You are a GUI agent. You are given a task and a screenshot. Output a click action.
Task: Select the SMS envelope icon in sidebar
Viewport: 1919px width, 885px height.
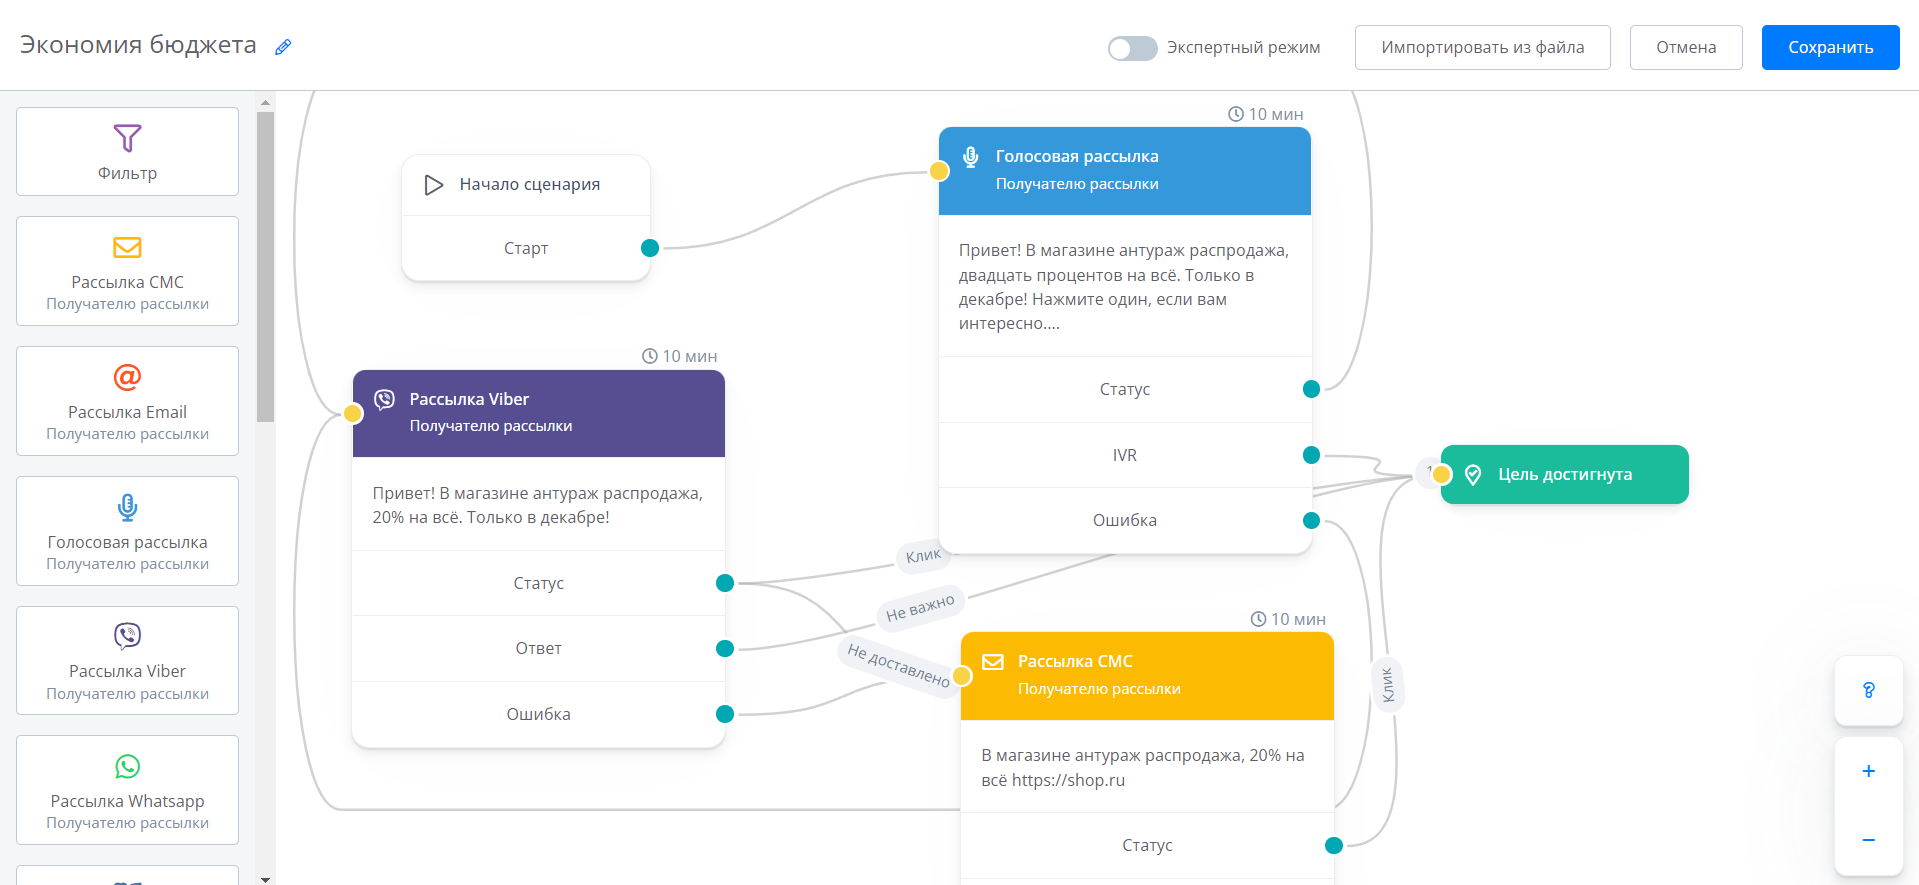(127, 247)
